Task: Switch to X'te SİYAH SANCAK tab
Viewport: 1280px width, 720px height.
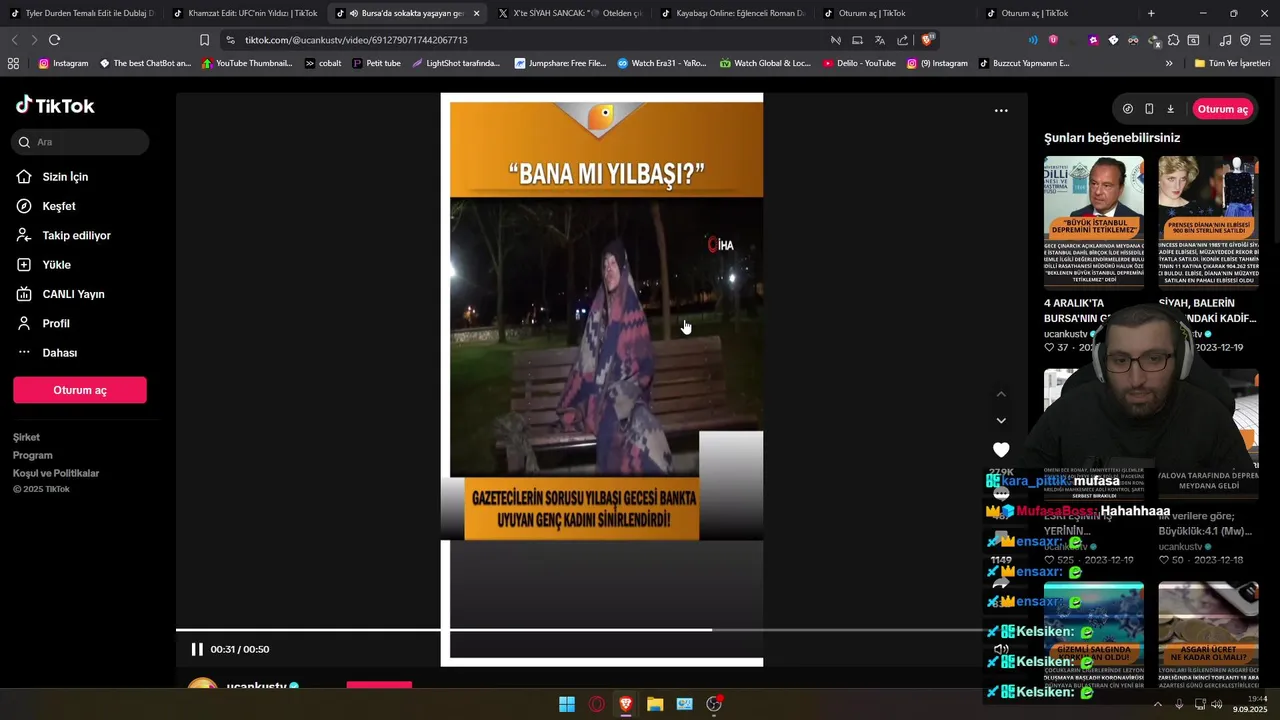Action: click(570, 13)
